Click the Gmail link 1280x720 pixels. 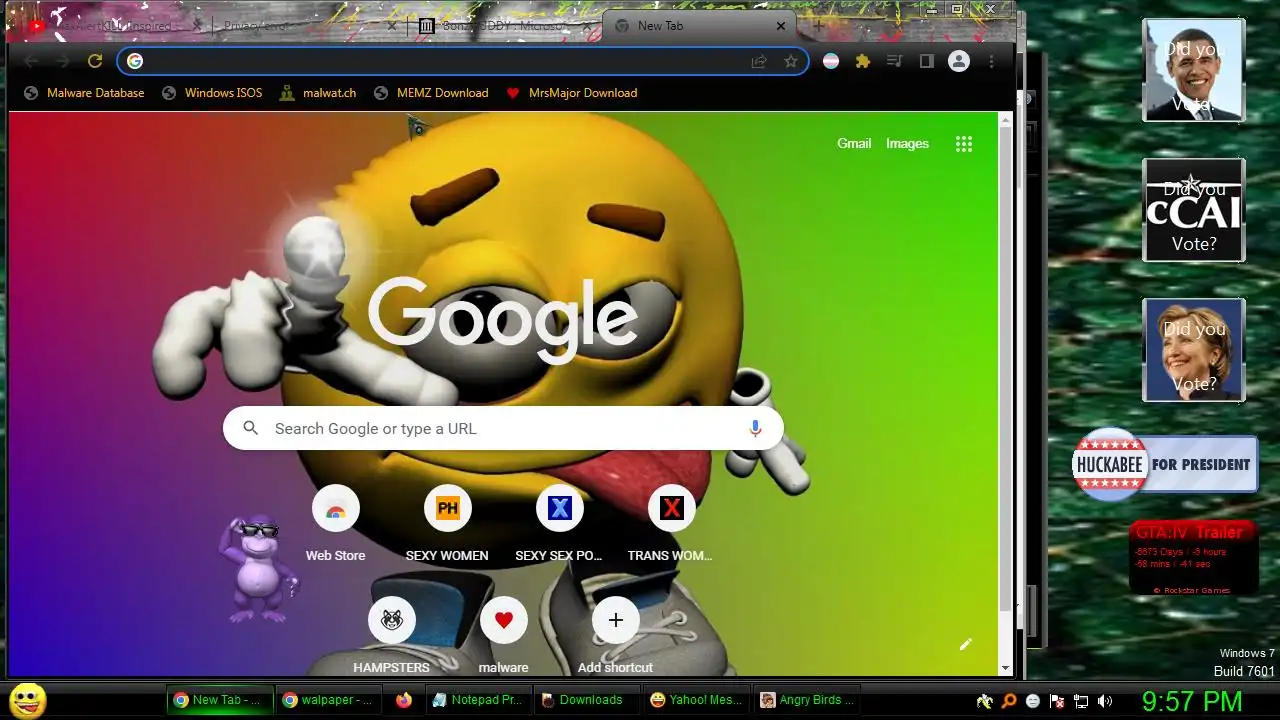pos(854,144)
